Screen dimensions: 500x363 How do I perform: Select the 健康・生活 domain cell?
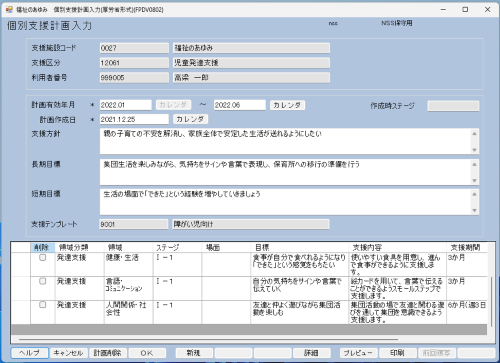(128, 264)
